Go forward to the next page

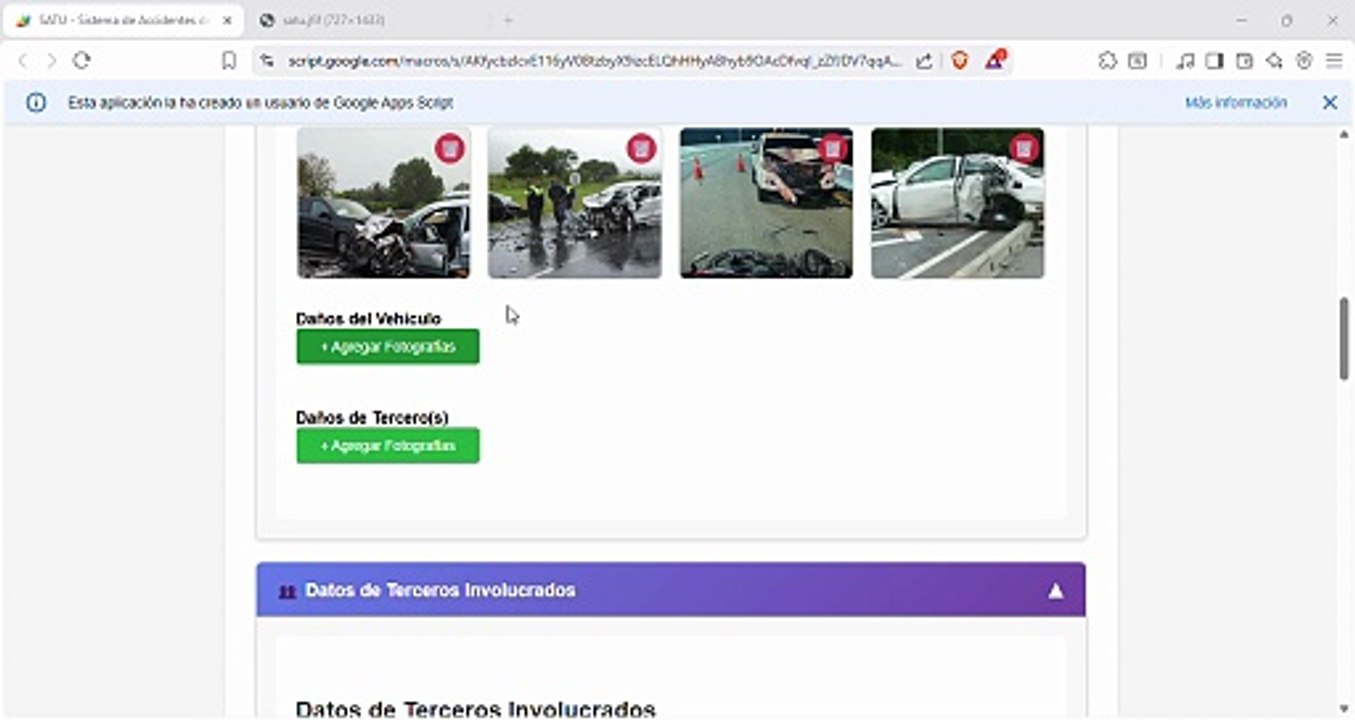[52, 61]
